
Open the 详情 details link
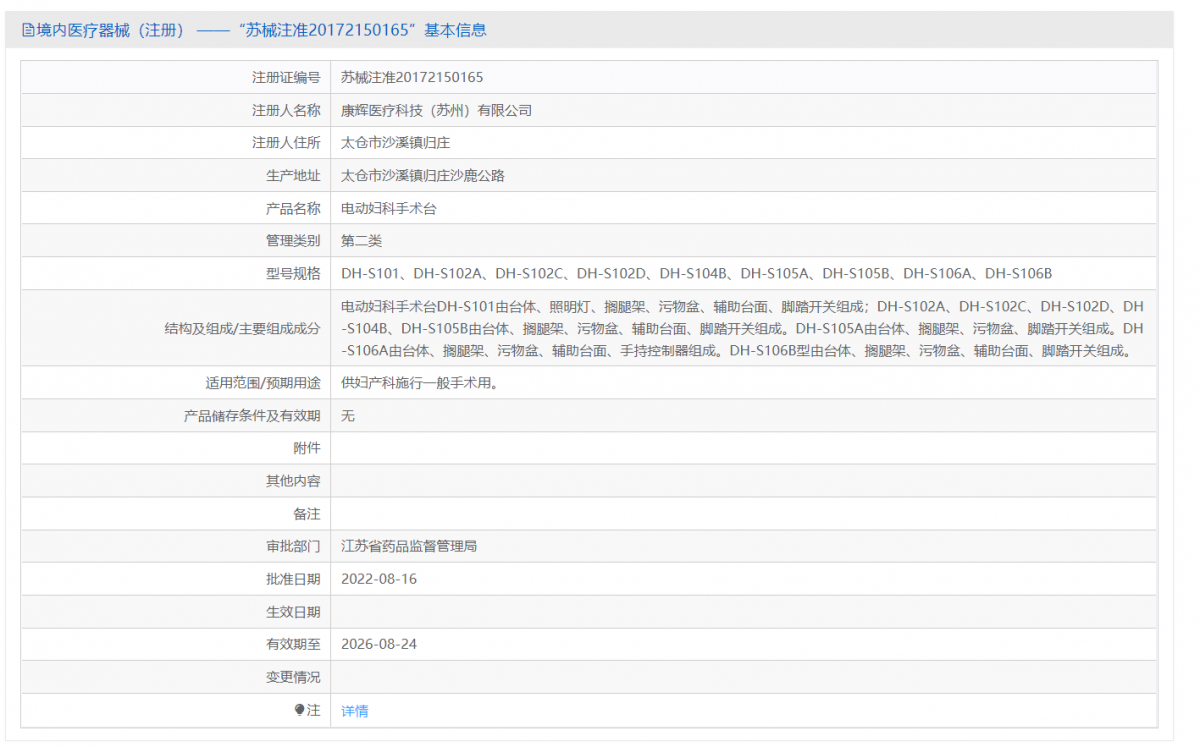click(355, 711)
